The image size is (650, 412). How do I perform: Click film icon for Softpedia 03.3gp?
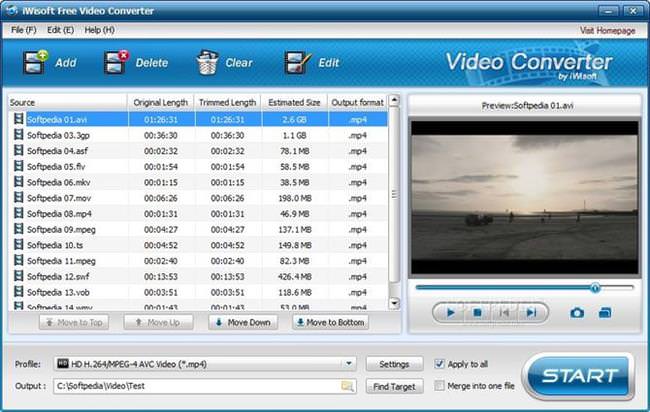18,135
